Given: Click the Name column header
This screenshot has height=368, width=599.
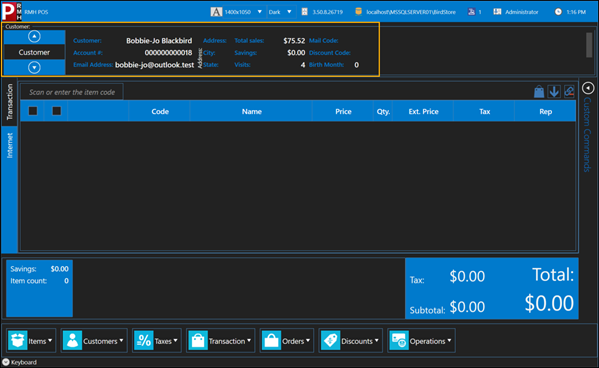Looking at the screenshot, I should tap(251, 112).
